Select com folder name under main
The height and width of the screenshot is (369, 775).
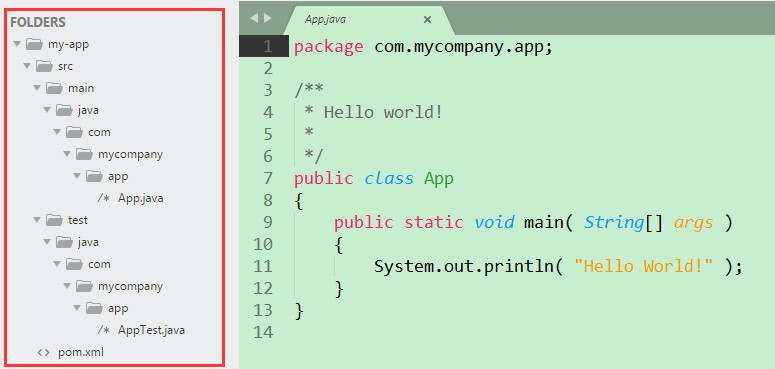click(x=99, y=132)
